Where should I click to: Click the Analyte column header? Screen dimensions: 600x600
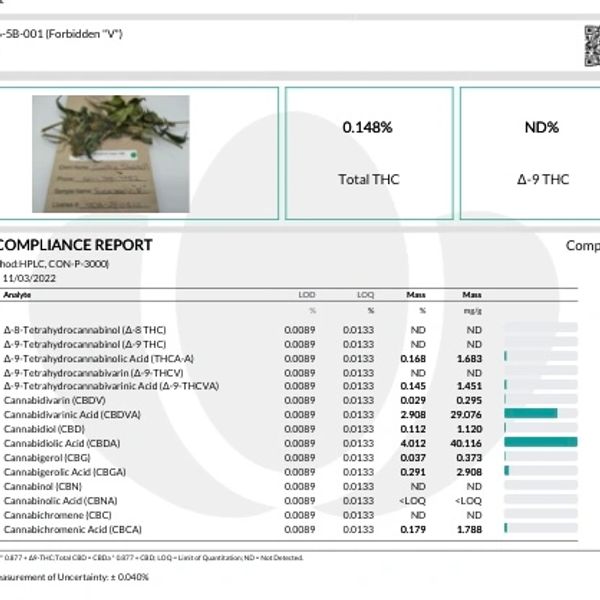tap(17, 295)
